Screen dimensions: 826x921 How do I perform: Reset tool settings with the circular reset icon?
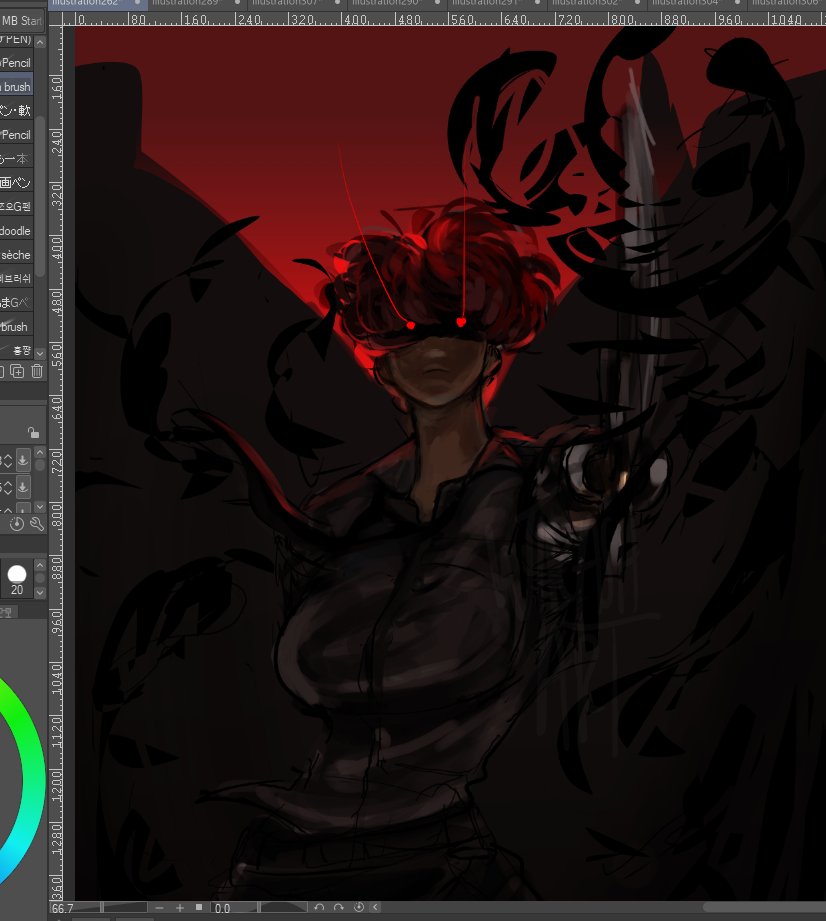point(17,523)
